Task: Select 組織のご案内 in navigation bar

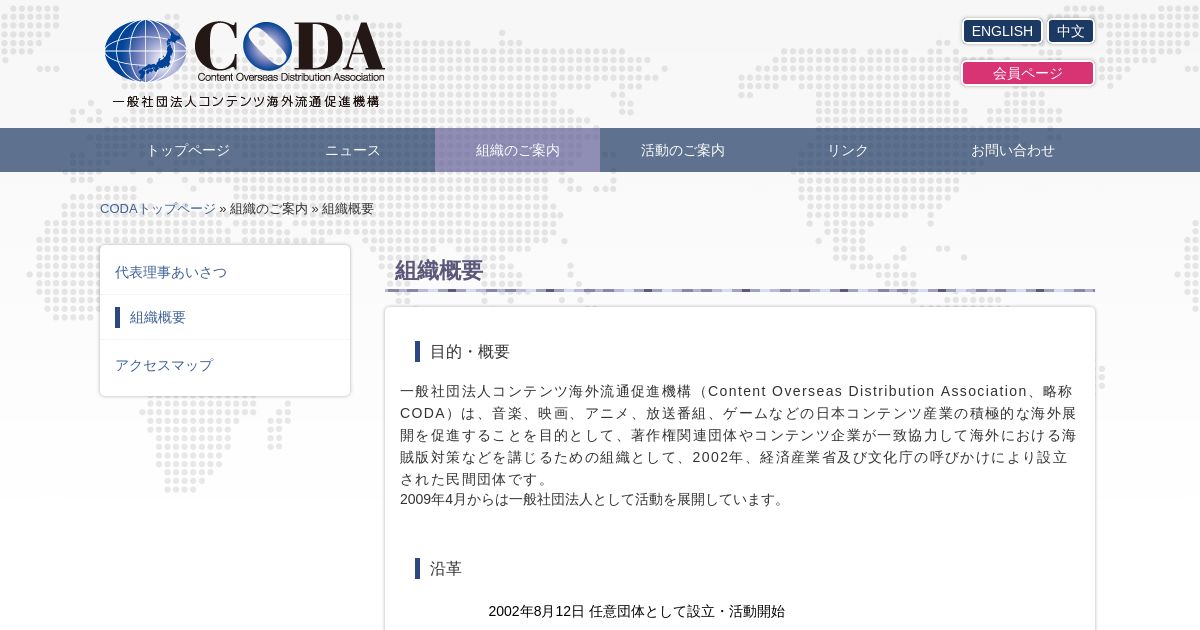Action: [x=518, y=150]
